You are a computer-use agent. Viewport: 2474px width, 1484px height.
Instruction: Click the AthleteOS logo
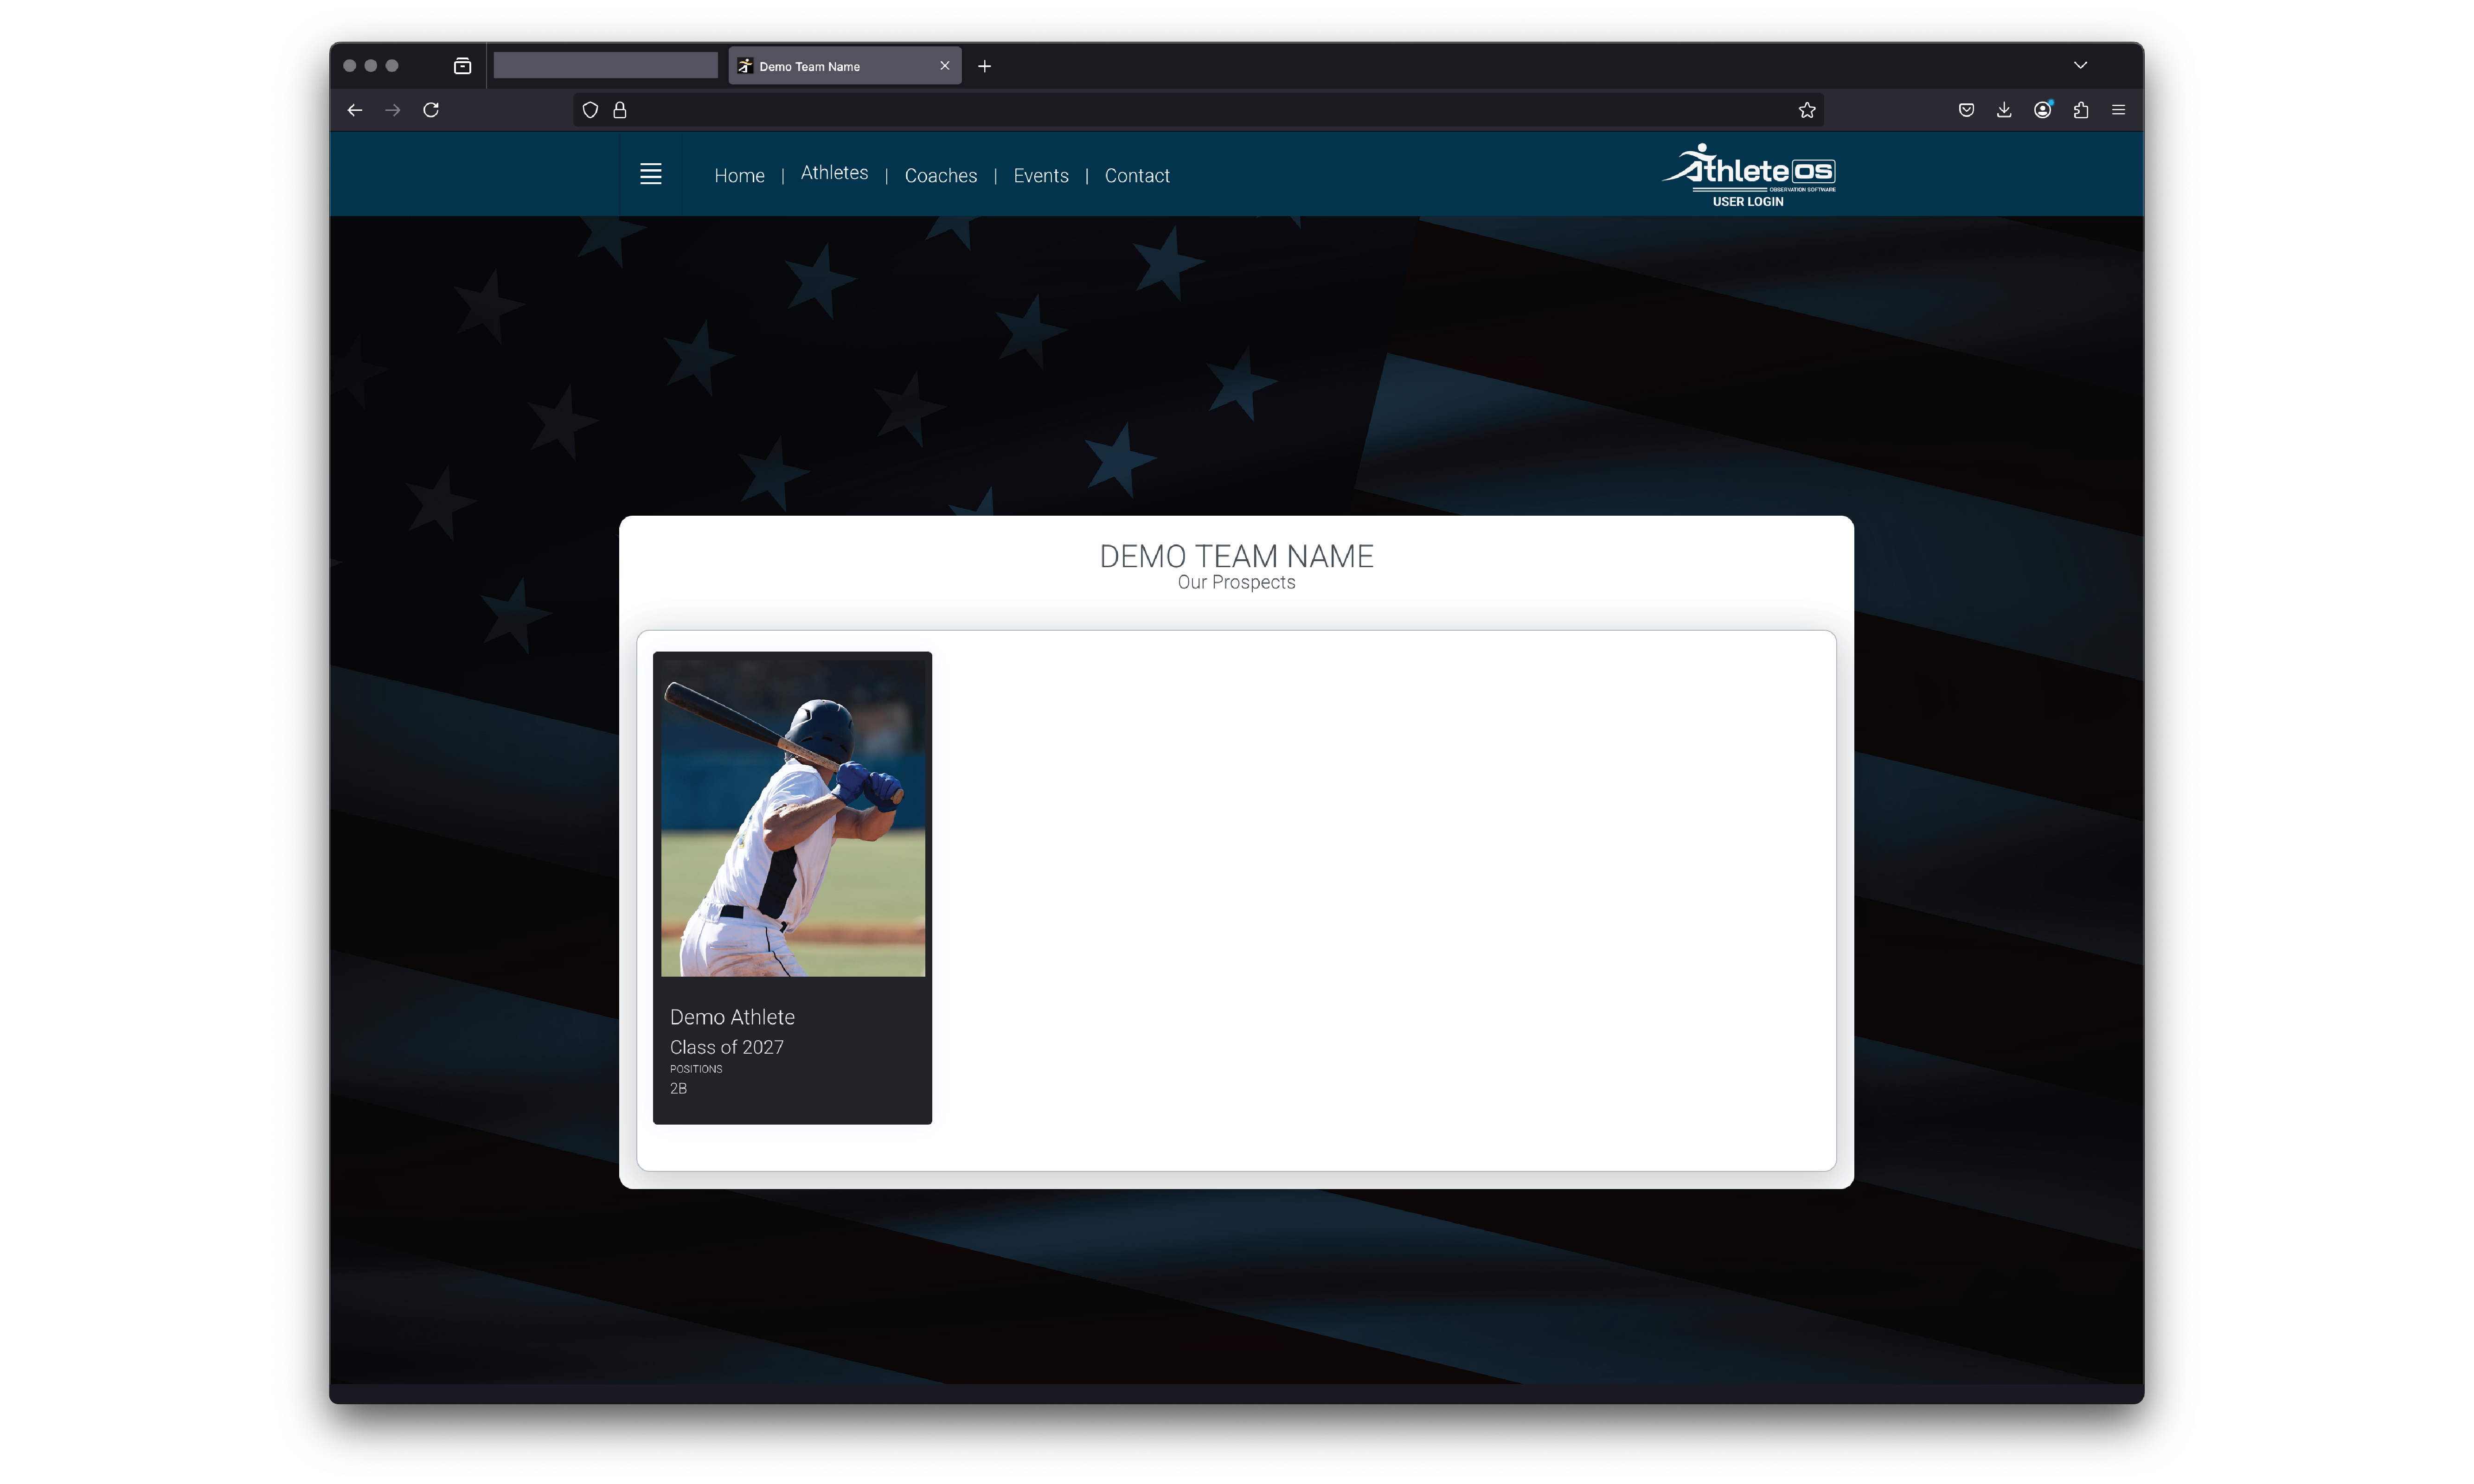point(1748,167)
